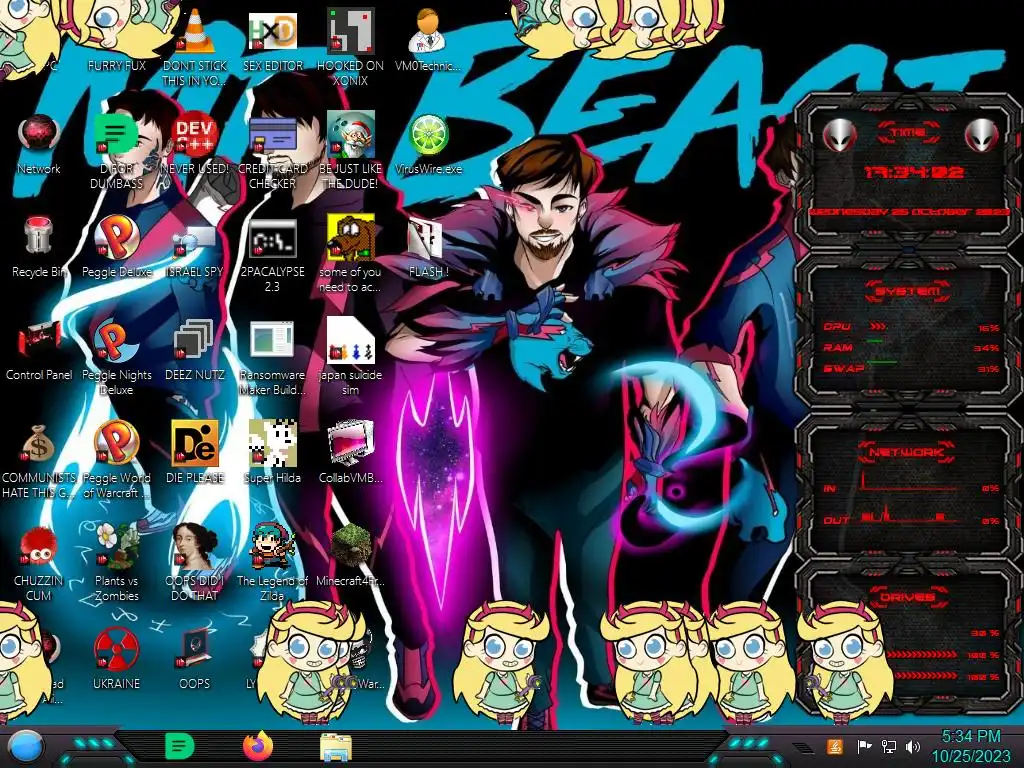This screenshot has width=1024, height=768.
Task: Launch the SEX EDITOR HxD shortcut
Action: tap(273, 32)
